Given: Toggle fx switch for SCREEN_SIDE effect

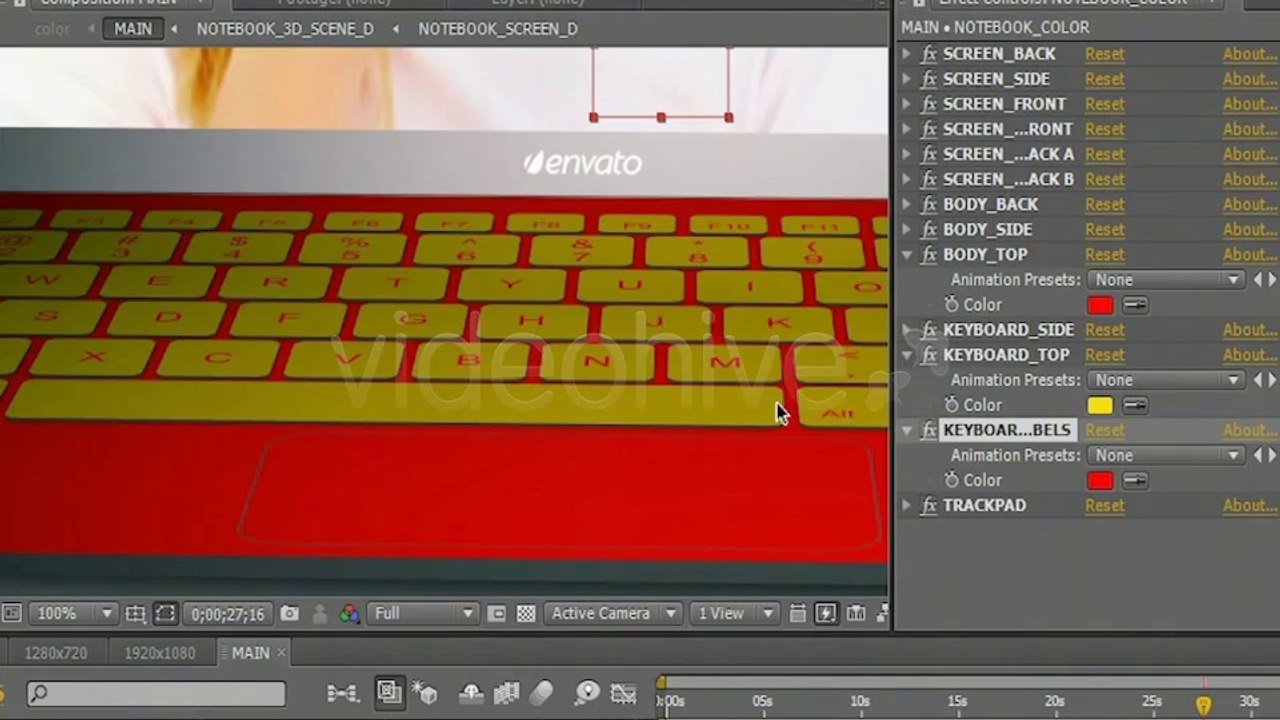Looking at the screenshot, I should (x=929, y=79).
